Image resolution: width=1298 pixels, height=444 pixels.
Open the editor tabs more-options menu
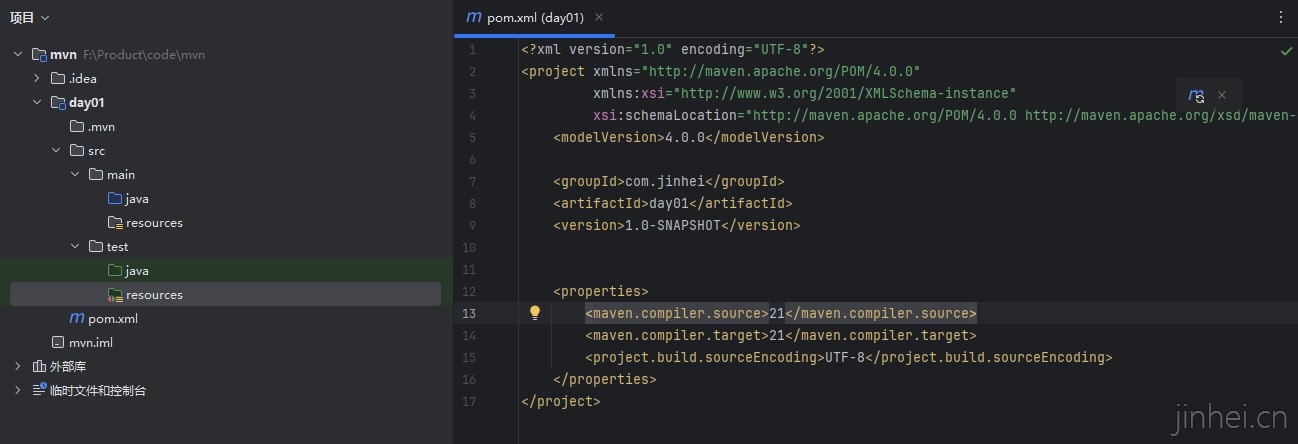pyautogui.click(x=1281, y=17)
